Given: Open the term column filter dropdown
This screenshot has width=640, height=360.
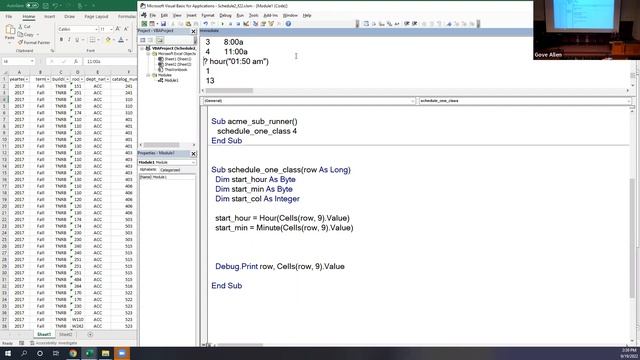Looking at the screenshot, I should [48, 79].
